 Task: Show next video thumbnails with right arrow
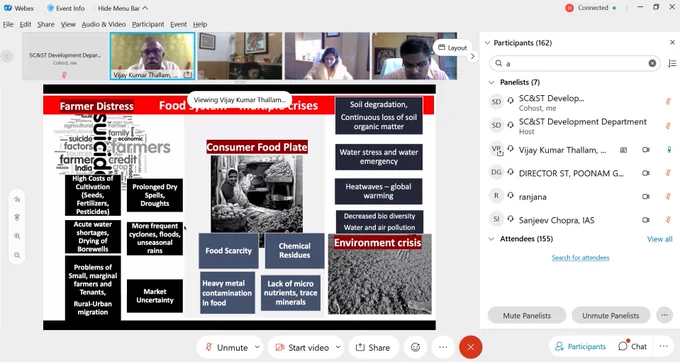coord(473,56)
